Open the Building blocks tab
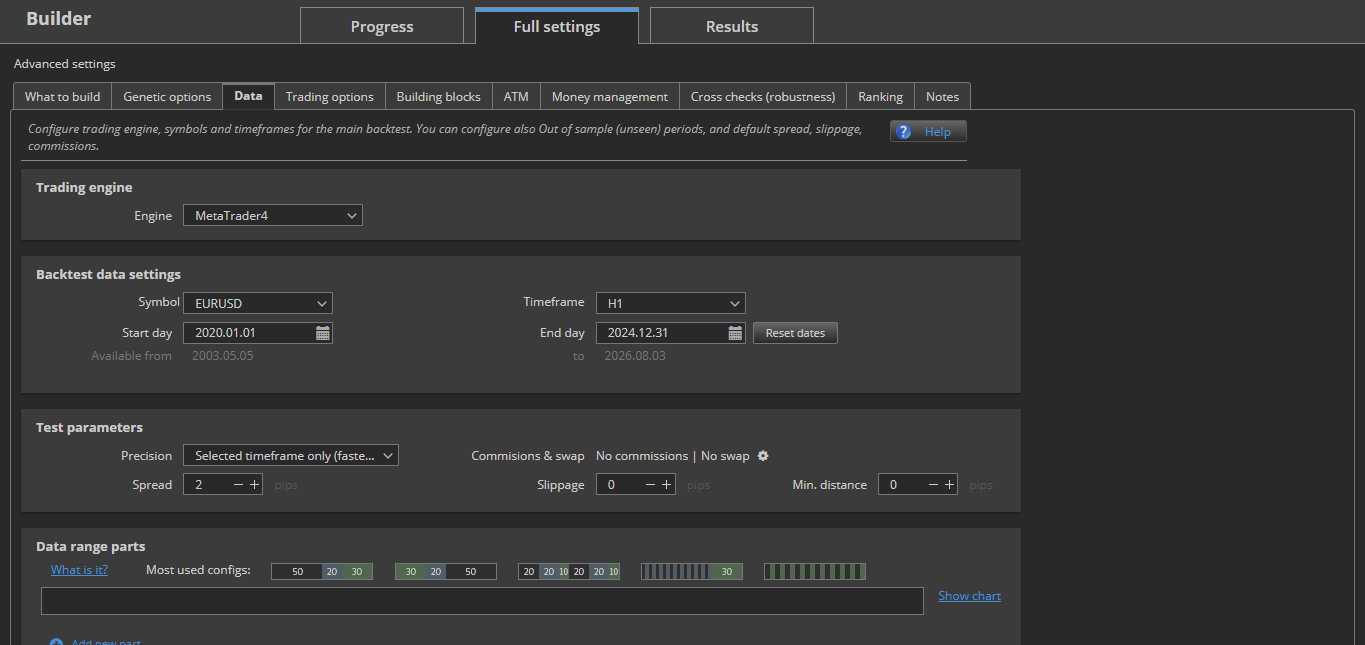The height and width of the screenshot is (645, 1365). 439,97
